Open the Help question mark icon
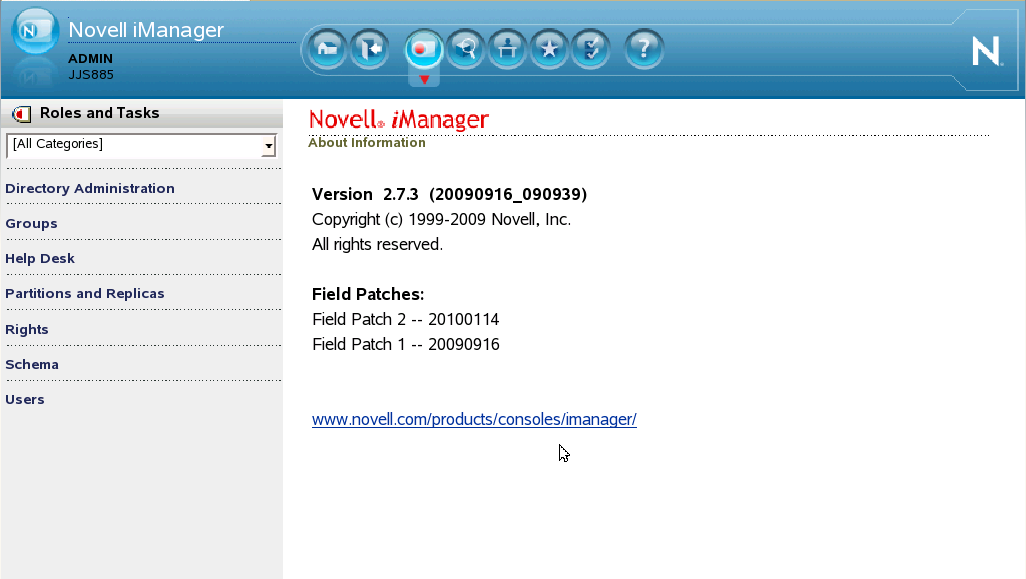Viewport: 1026px width, 579px height. [644, 48]
